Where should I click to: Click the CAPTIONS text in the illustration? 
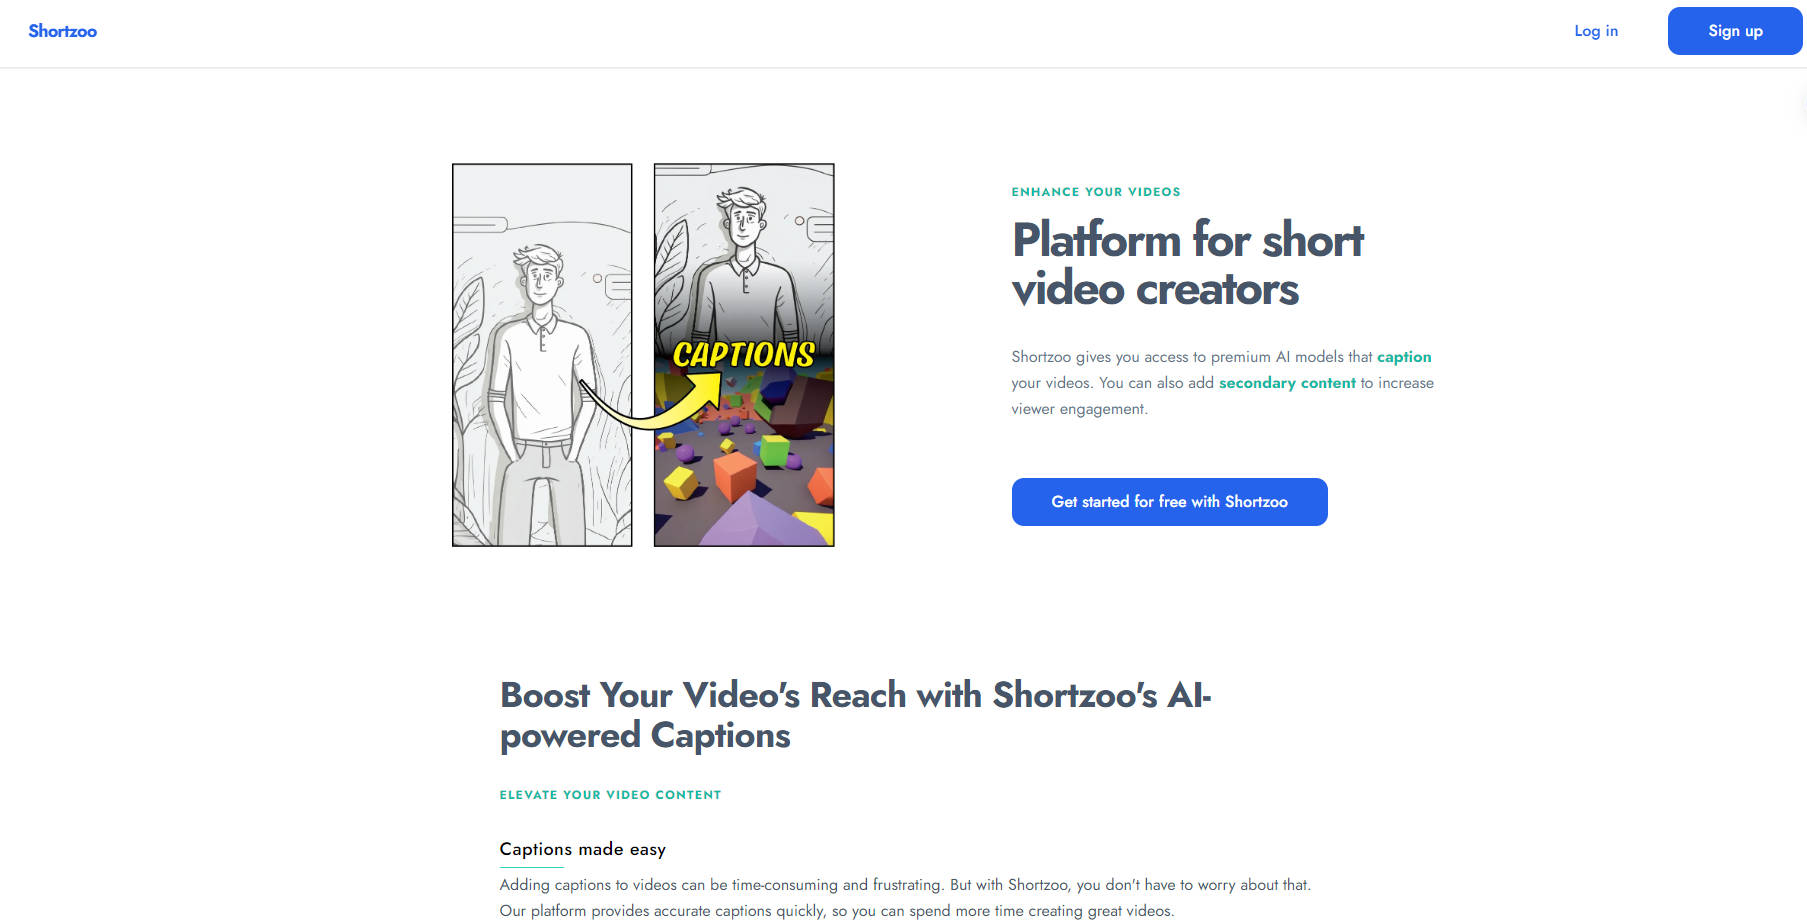[x=742, y=353]
